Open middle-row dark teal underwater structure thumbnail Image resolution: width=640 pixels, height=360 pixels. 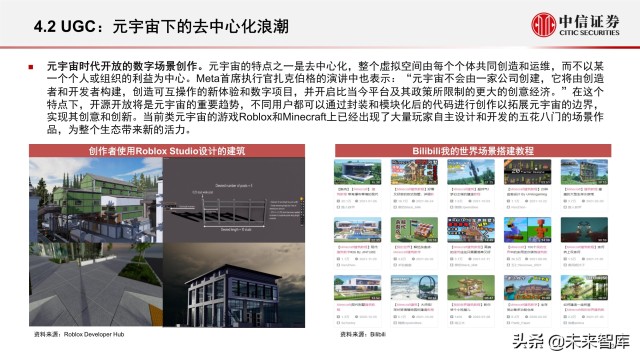pos(584,230)
